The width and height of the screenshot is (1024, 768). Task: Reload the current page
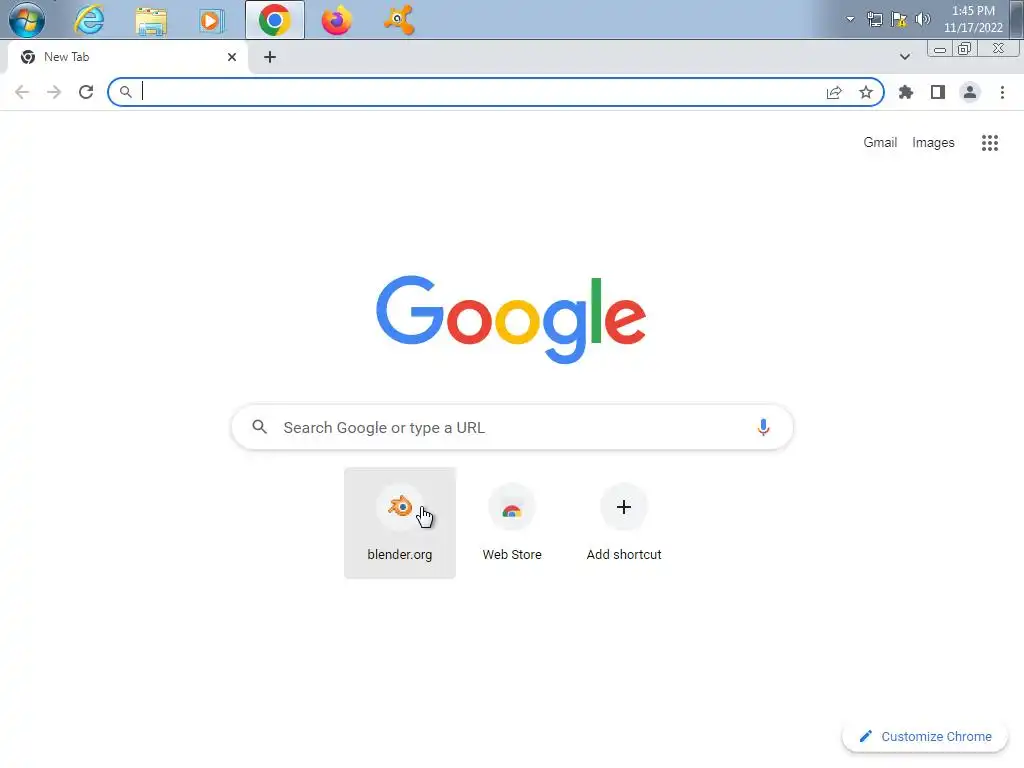pyautogui.click(x=86, y=92)
